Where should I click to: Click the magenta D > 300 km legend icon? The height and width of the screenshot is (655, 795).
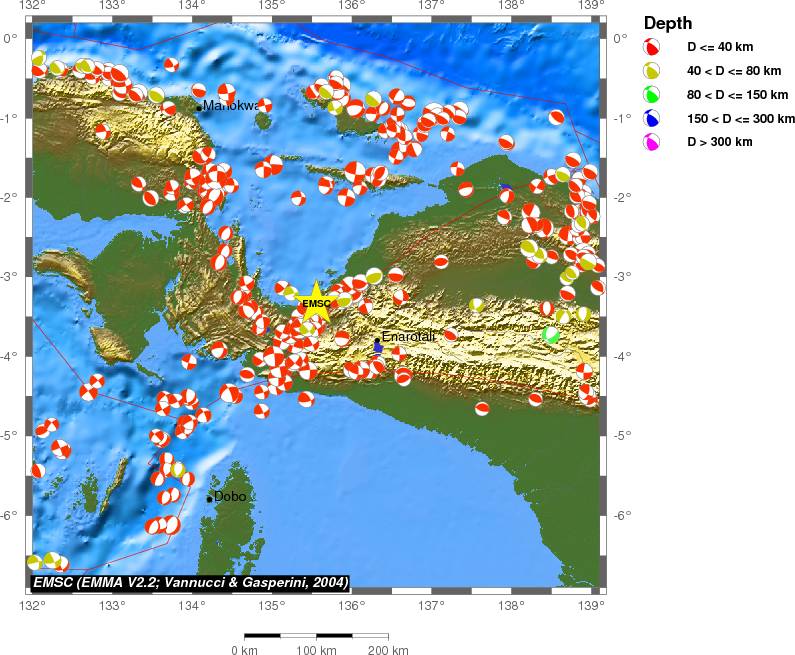click(x=651, y=143)
